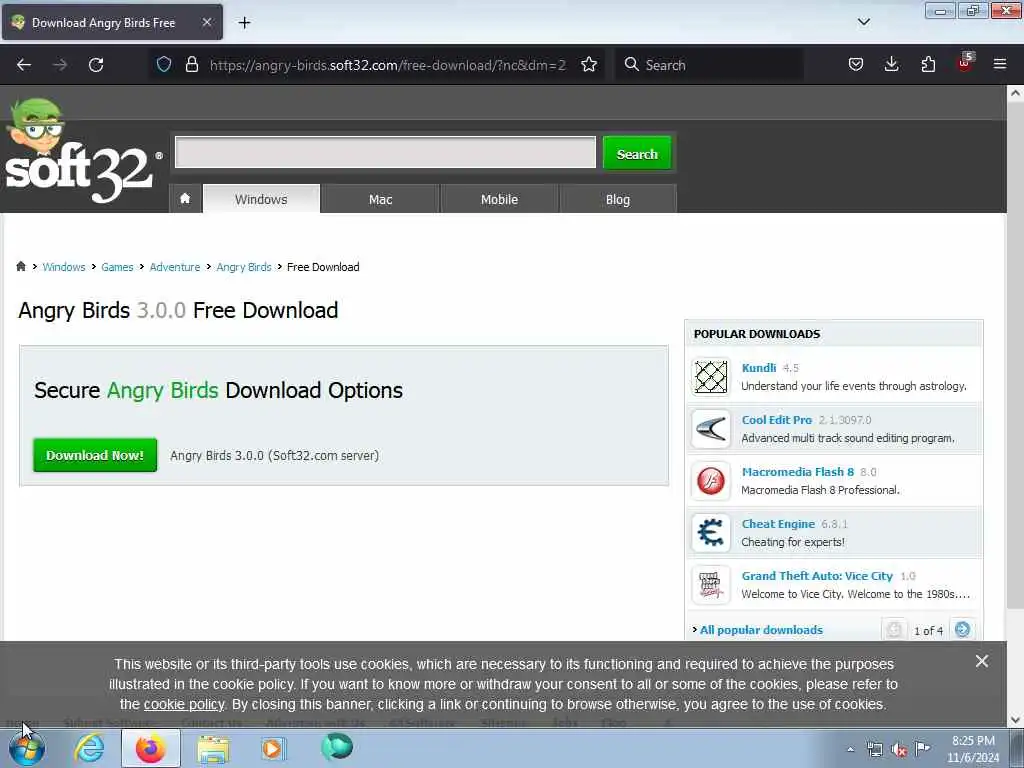The image size is (1024, 768).
Task: Expand the list all tabs chevron
Action: [864, 22]
